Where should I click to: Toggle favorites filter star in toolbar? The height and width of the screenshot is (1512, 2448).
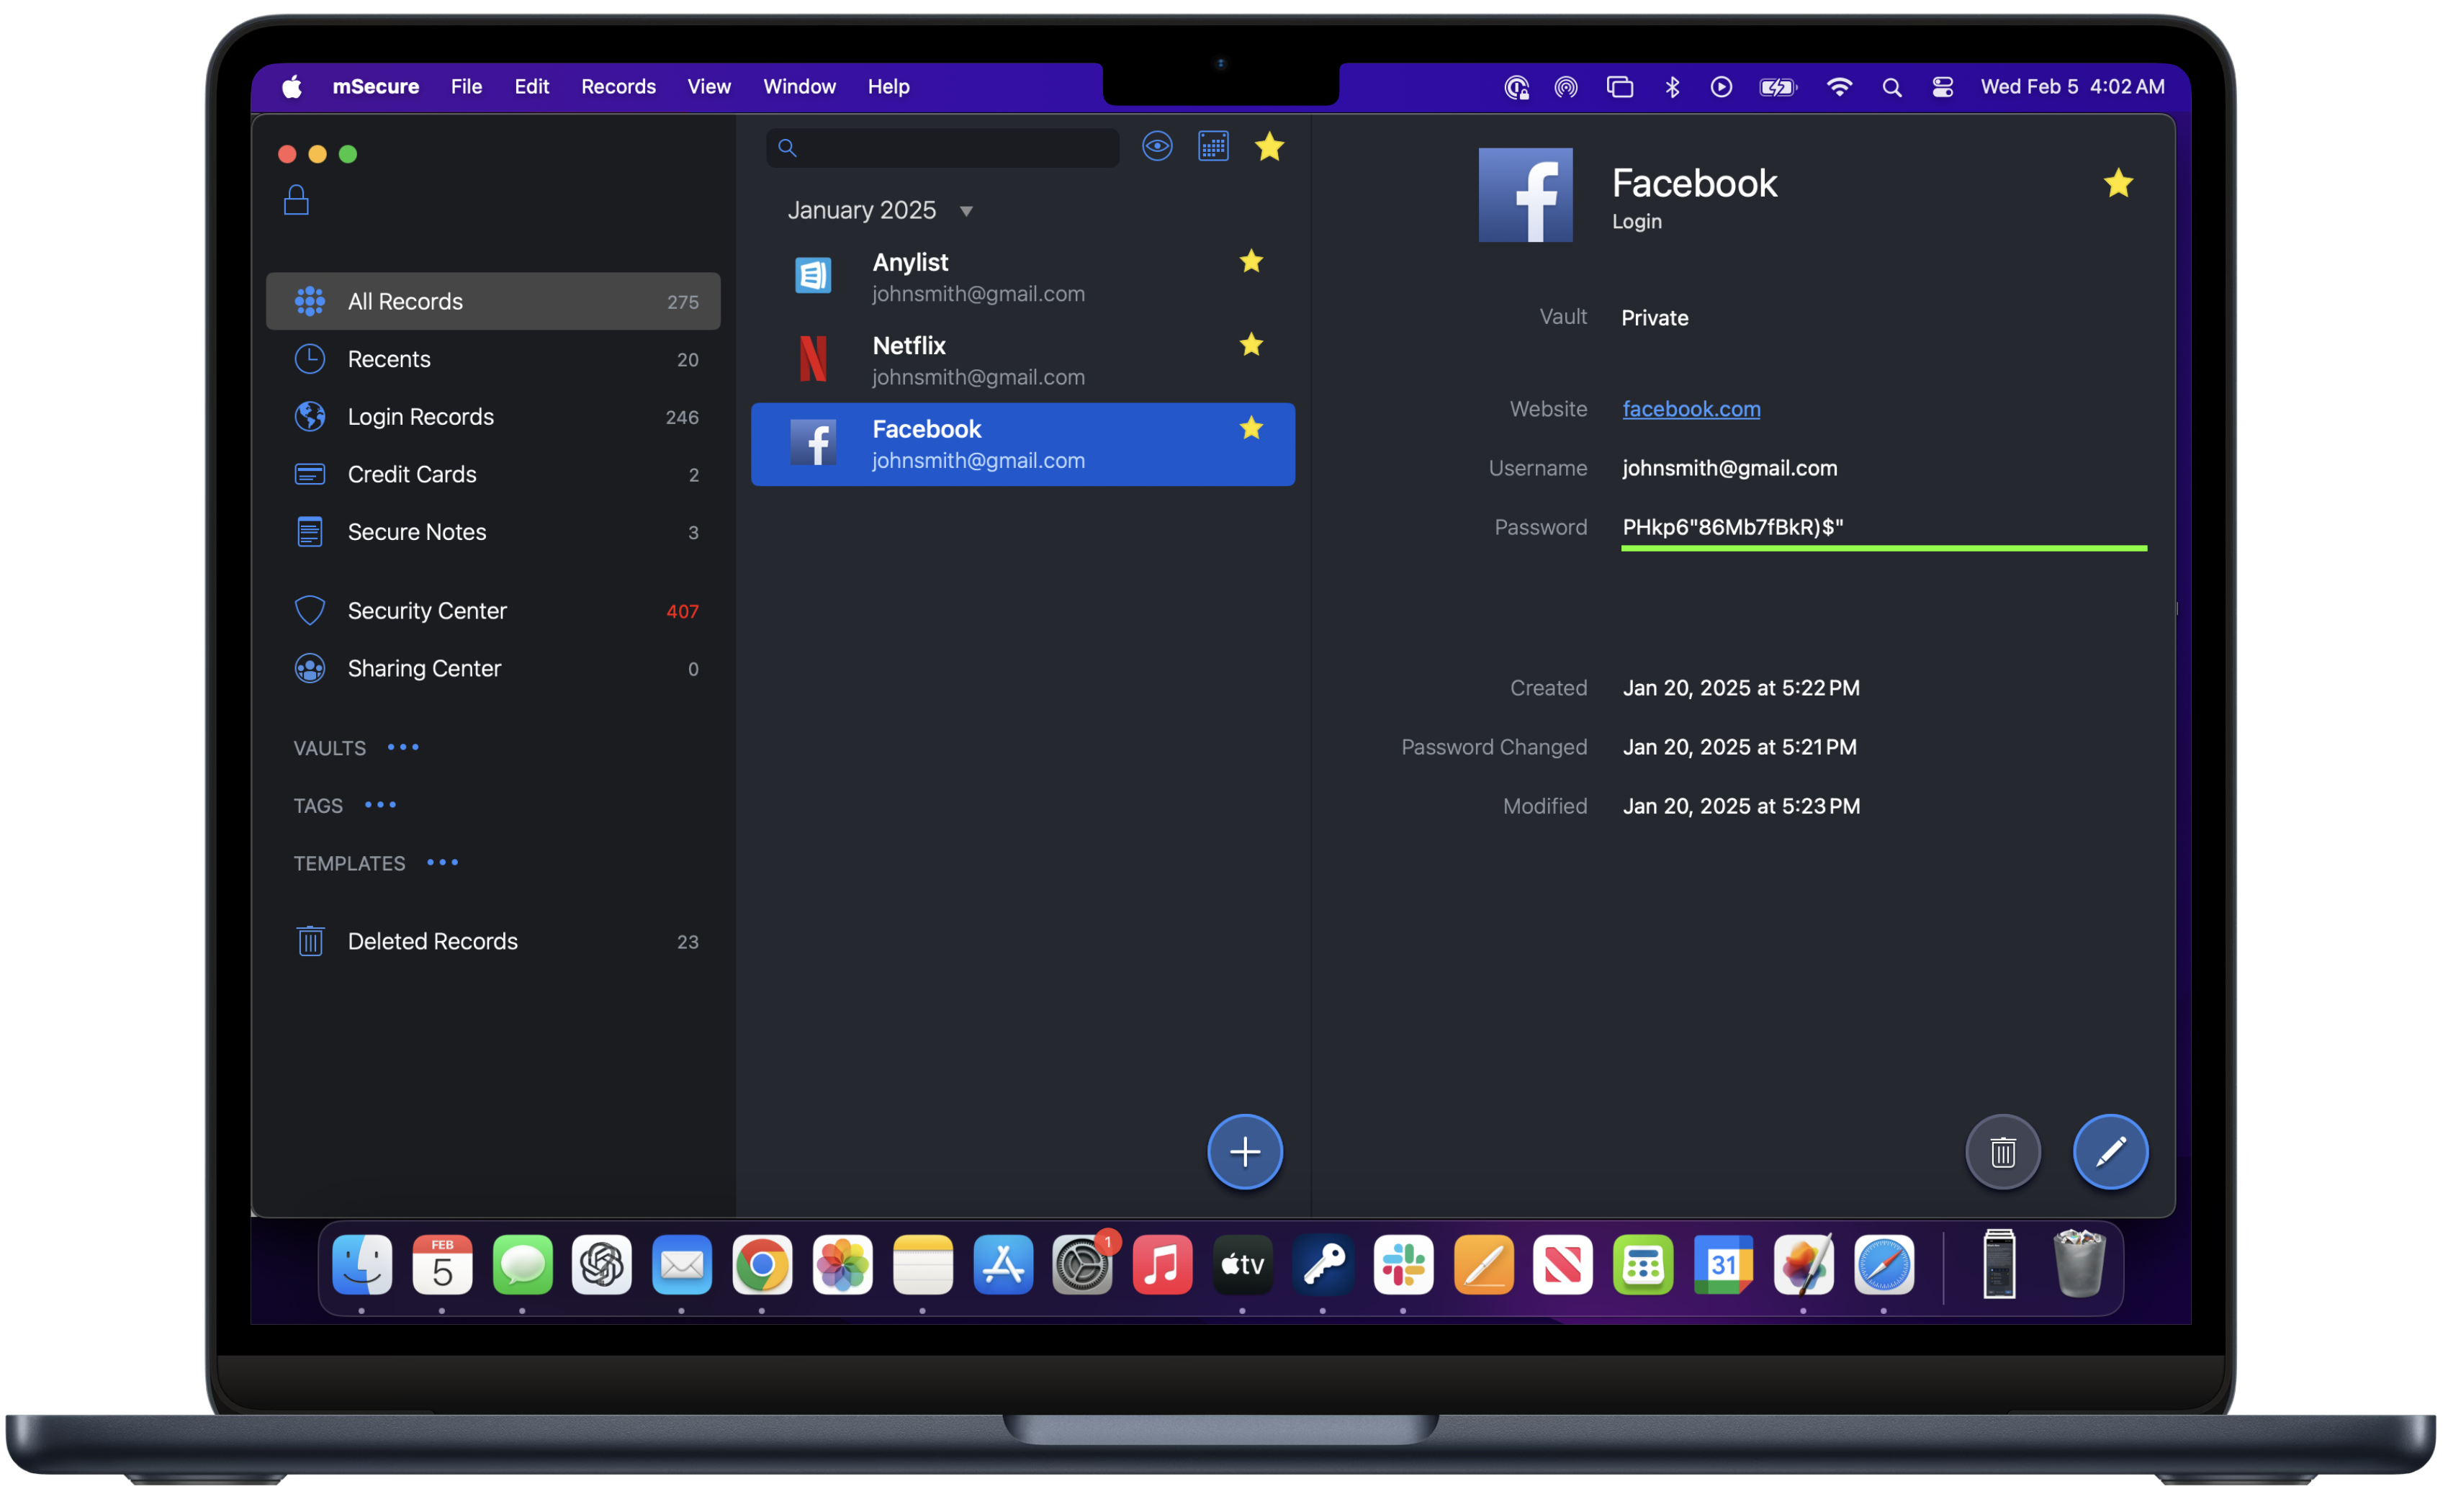1269,147
